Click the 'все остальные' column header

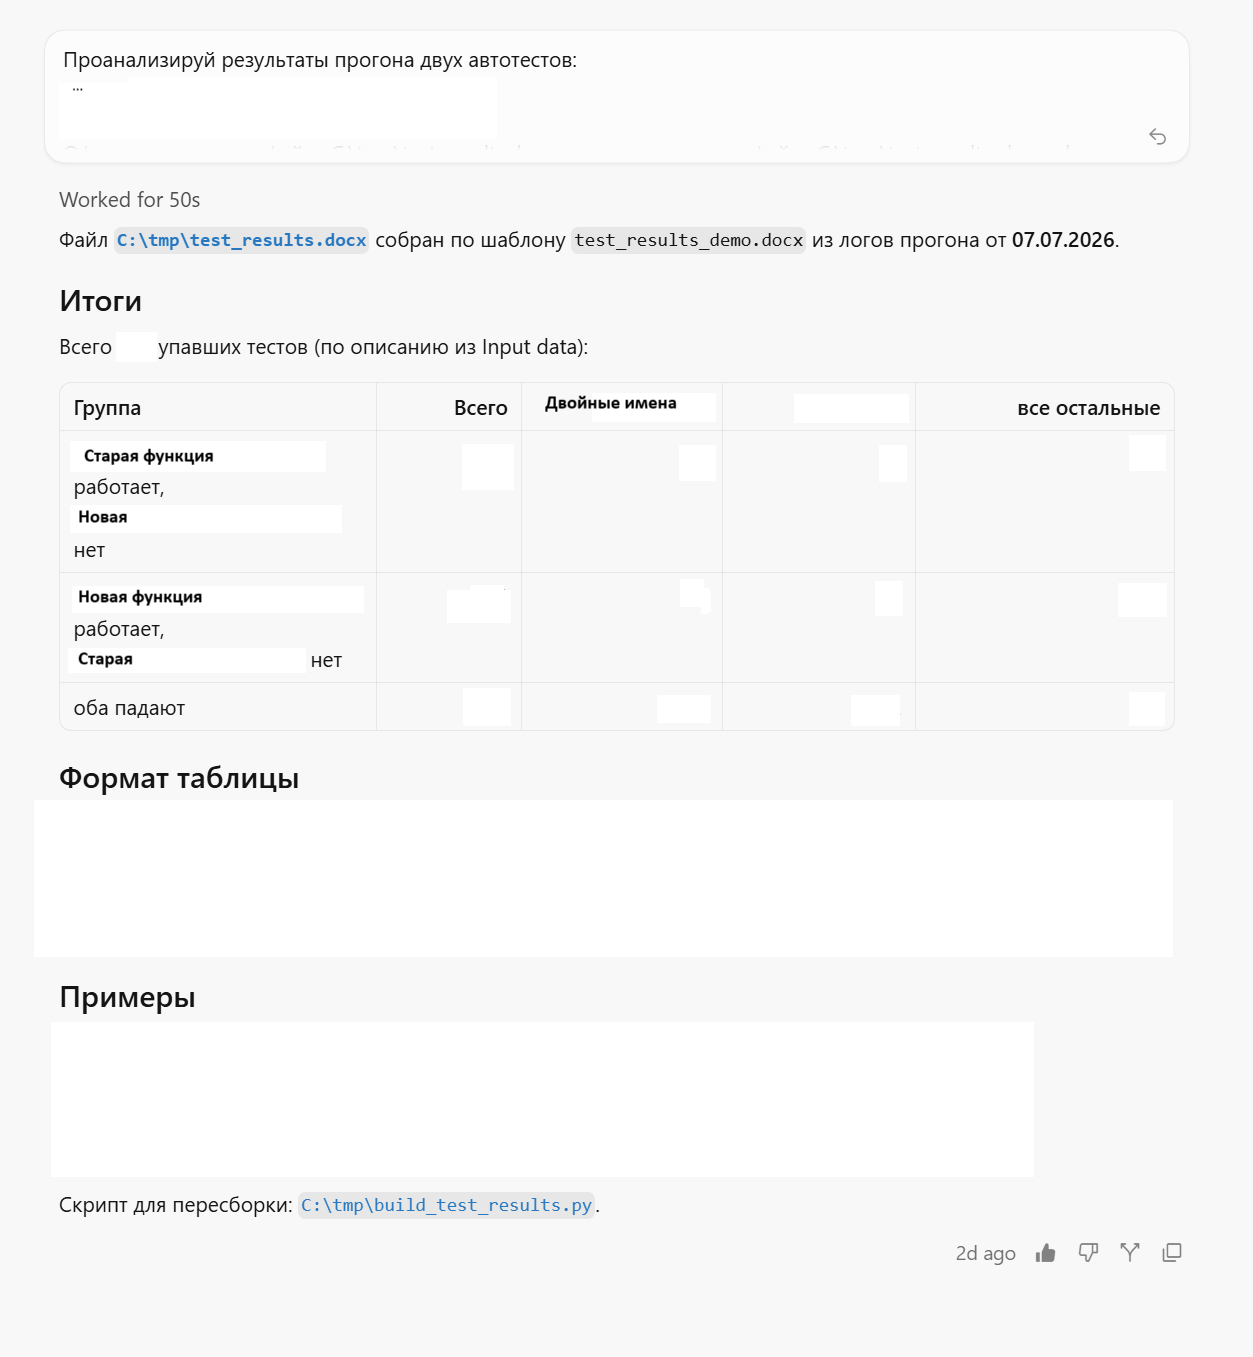pos(1089,408)
